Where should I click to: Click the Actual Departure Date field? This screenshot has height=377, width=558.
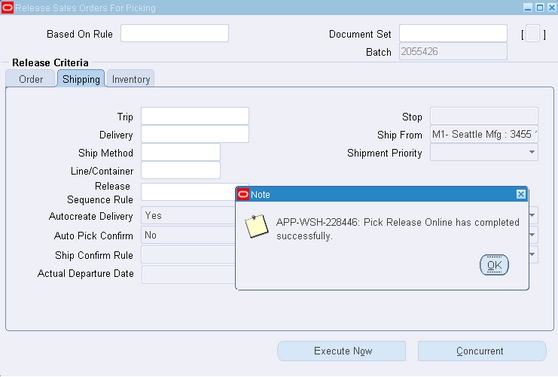tap(189, 274)
